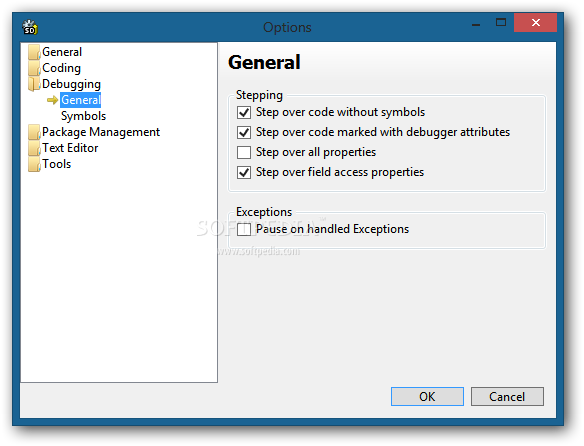Uncheck Step over code without symbols

pos(244,112)
